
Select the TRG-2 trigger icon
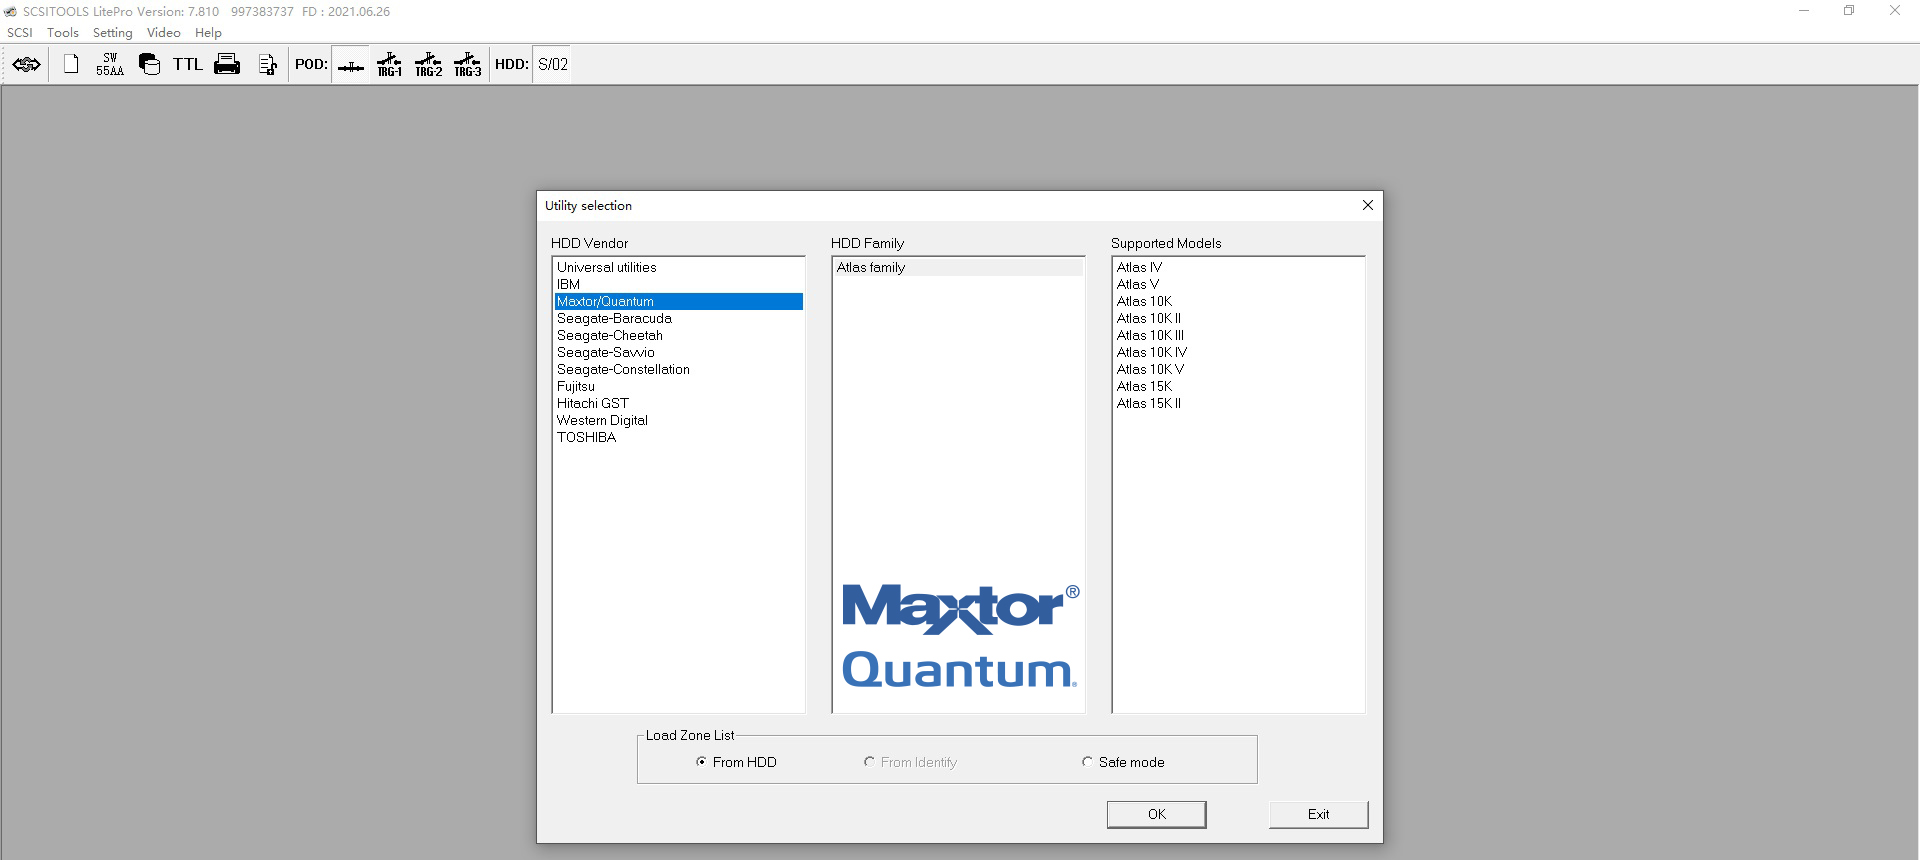429,65
